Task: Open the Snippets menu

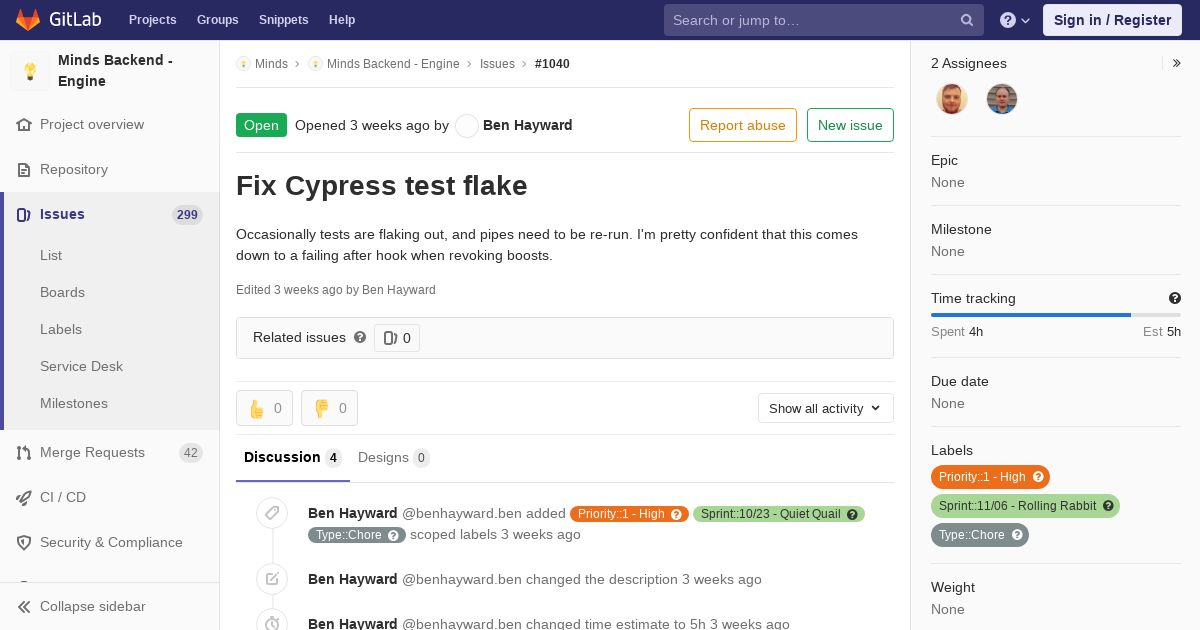Action: [x=283, y=20]
